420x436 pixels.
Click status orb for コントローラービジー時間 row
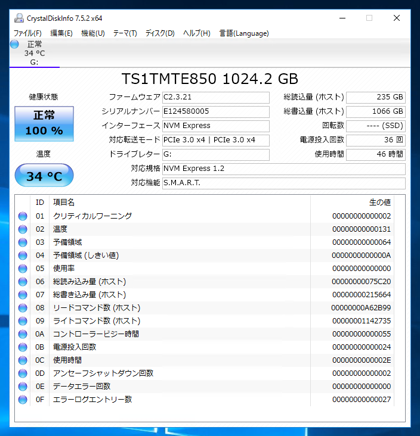pos(23,334)
